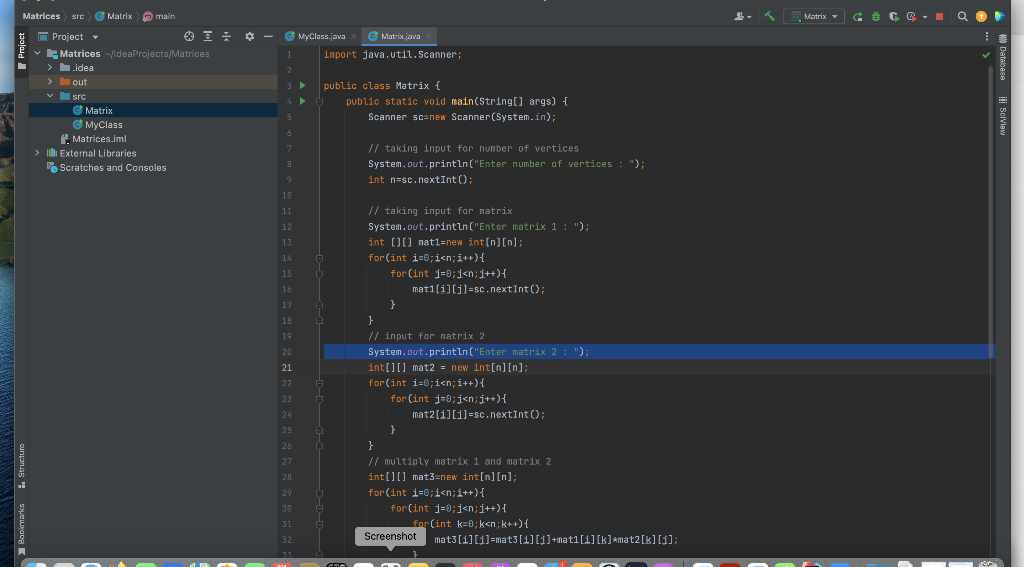Image resolution: width=1024 pixels, height=567 pixels.
Task: Open the Matrix run configuration dropdown
Action: (813, 16)
